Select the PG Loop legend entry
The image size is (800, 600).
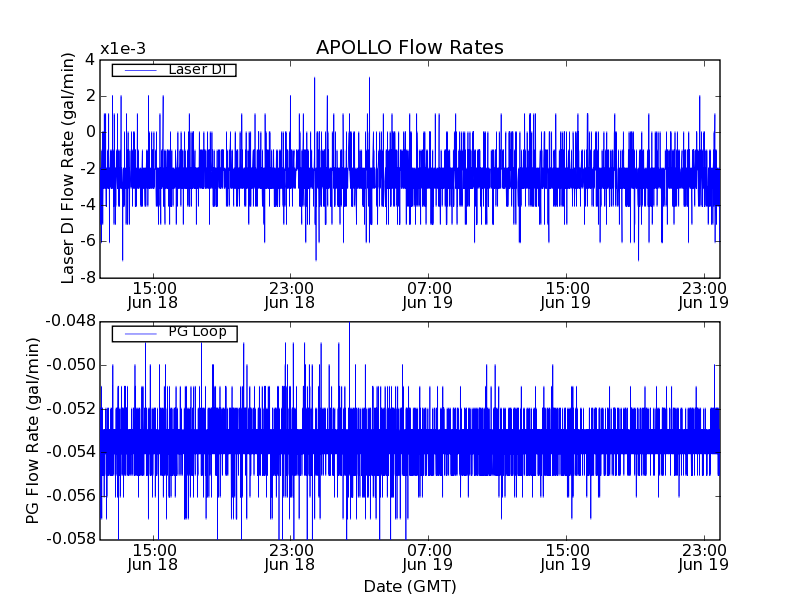[x=174, y=334]
